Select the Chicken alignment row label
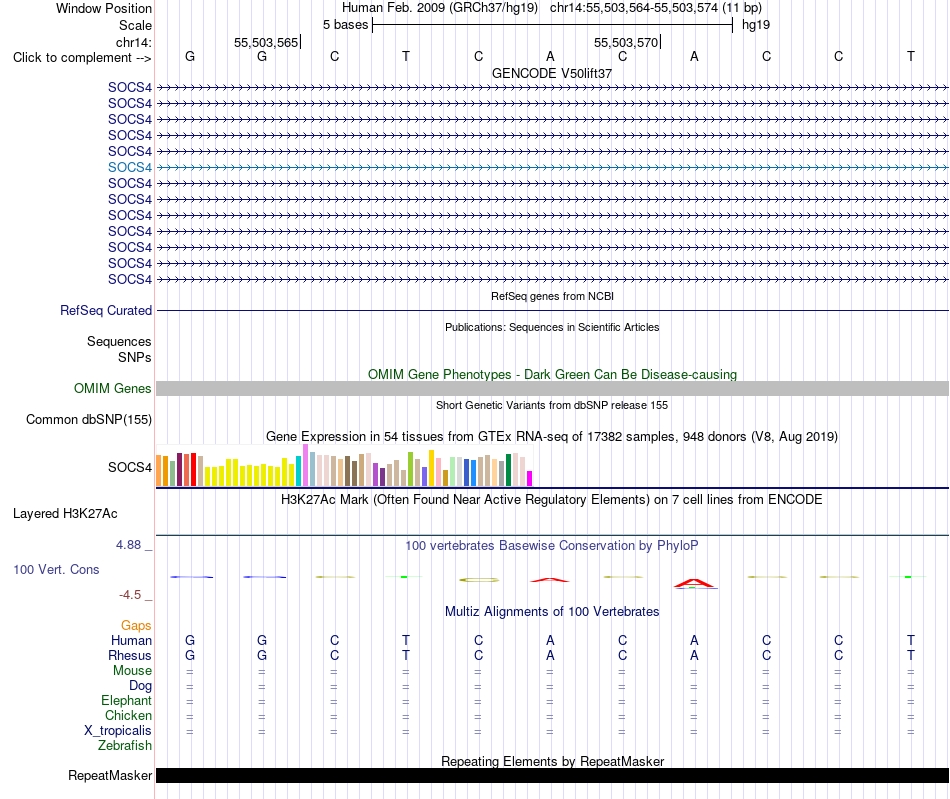The height and width of the screenshot is (799, 950). pyautogui.click(x=128, y=715)
